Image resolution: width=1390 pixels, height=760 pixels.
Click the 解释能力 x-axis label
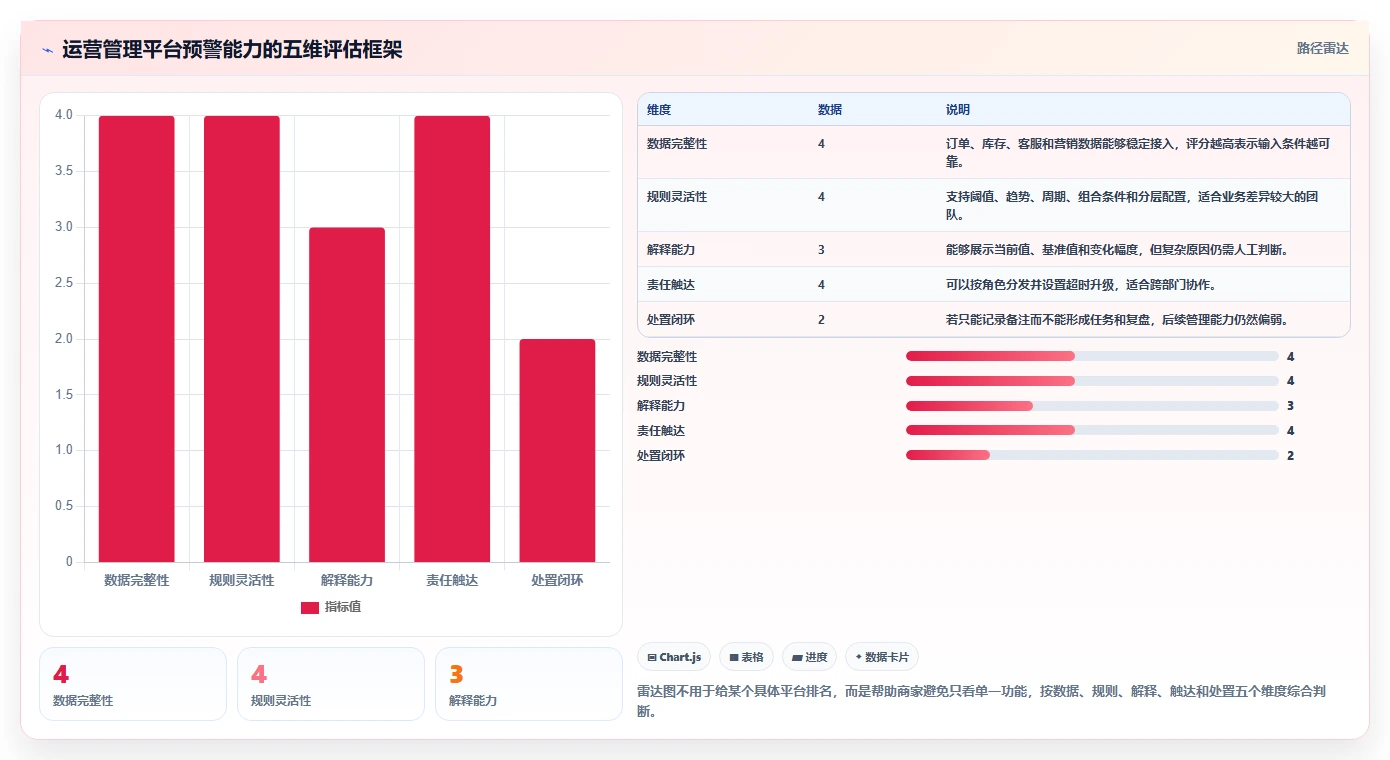[x=347, y=580]
